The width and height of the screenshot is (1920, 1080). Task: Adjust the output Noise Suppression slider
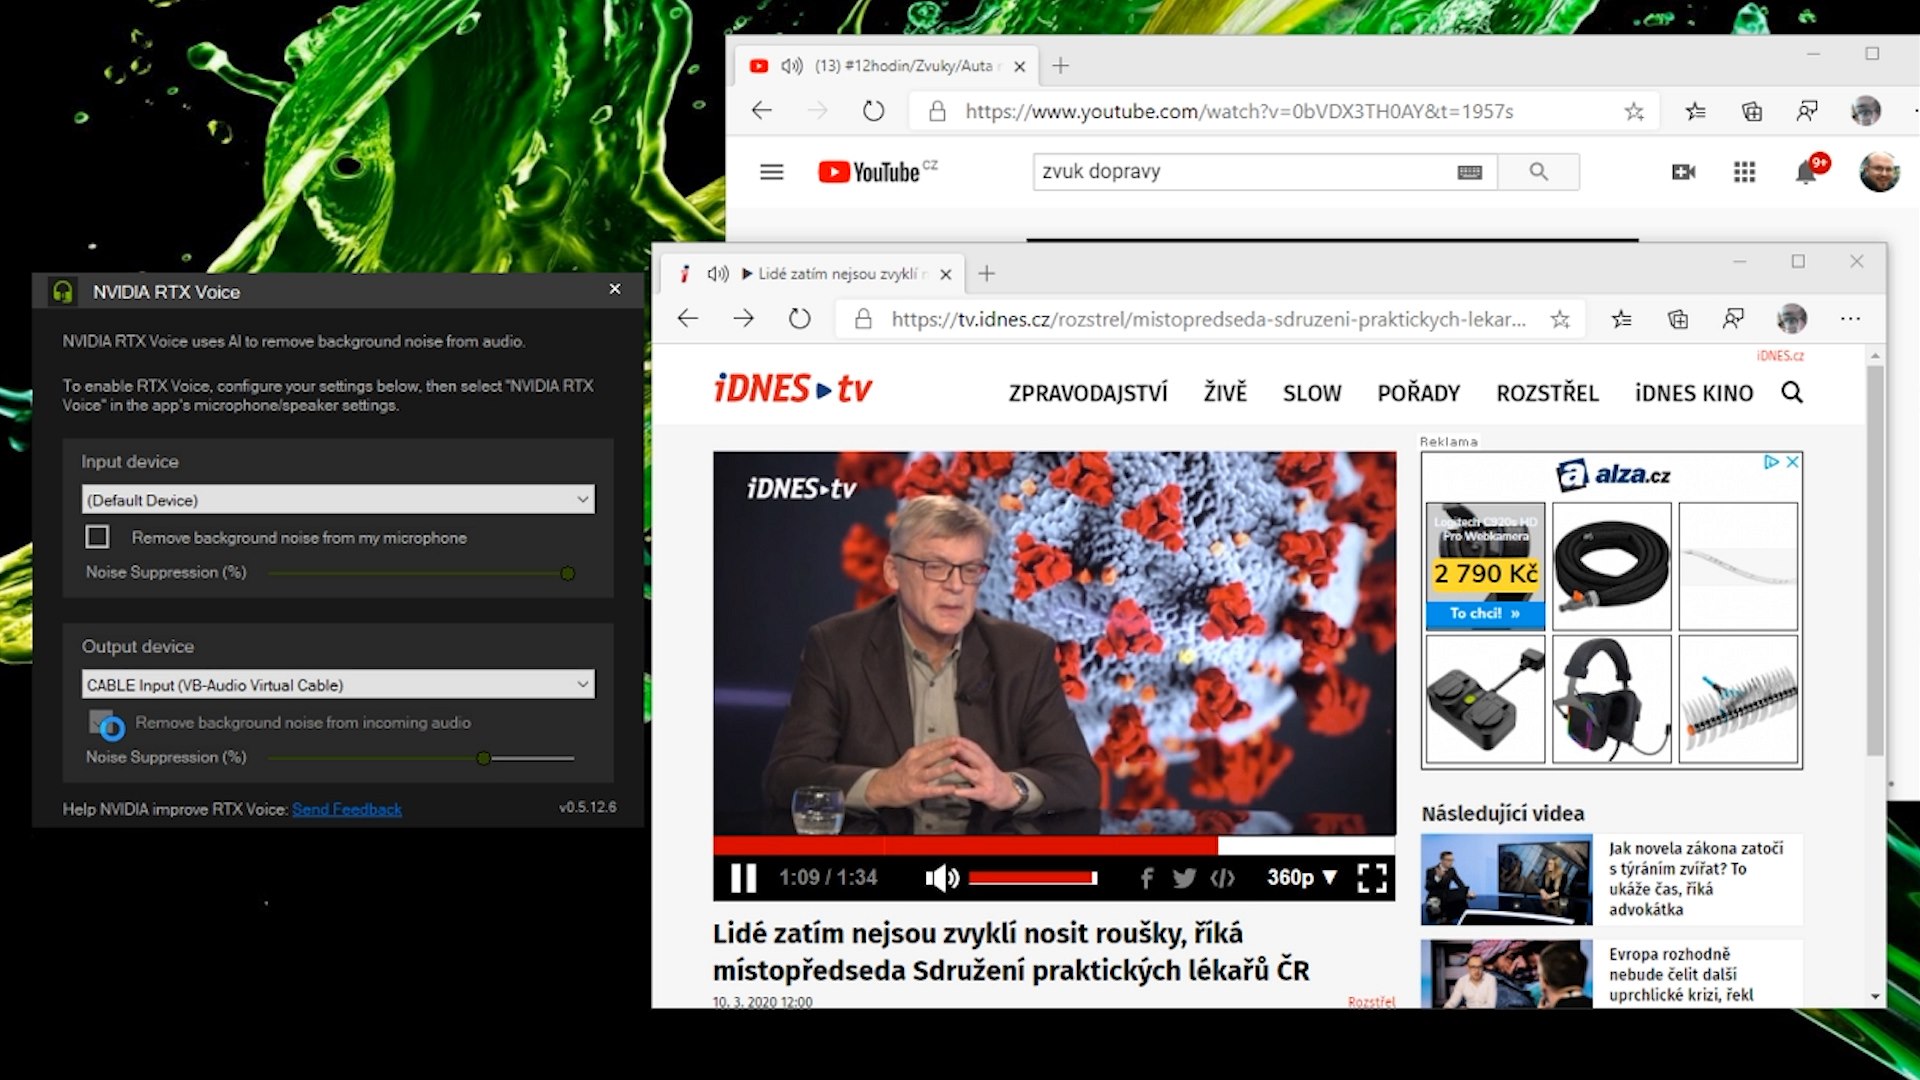click(x=484, y=758)
